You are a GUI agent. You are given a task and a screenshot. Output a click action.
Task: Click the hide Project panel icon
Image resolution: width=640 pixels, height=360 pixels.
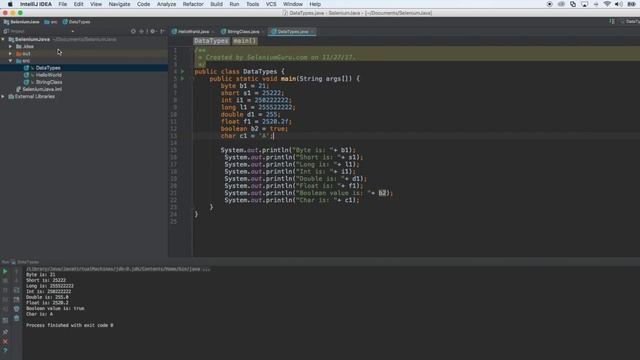tap(162, 31)
